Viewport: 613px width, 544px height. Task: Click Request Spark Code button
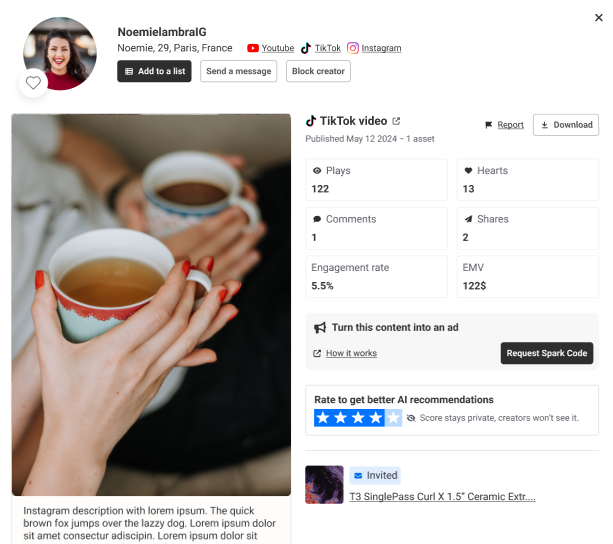(546, 353)
